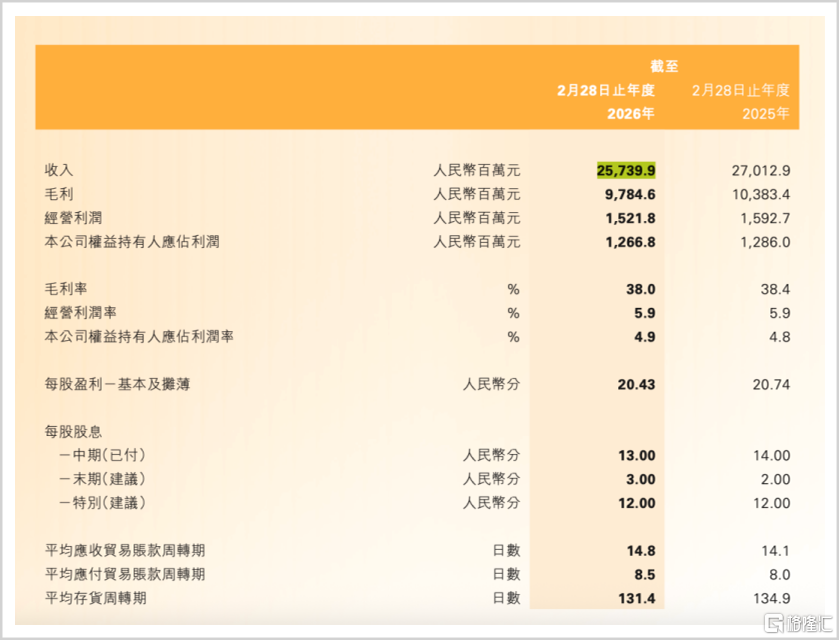Select the inventory turnover 134.9

coord(772,599)
